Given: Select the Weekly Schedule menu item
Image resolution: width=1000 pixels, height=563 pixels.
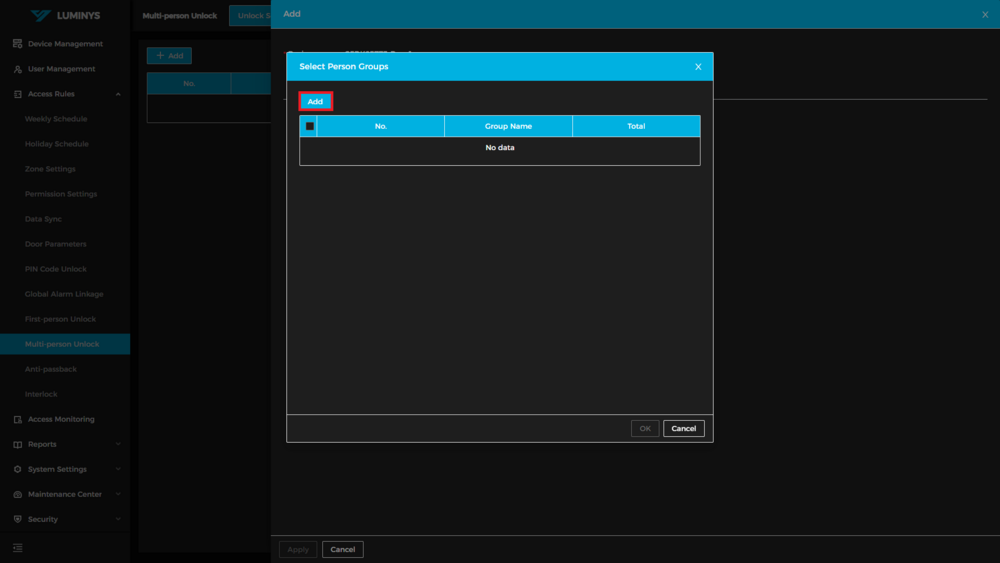Looking at the screenshot, I should (x=56, y=119).
